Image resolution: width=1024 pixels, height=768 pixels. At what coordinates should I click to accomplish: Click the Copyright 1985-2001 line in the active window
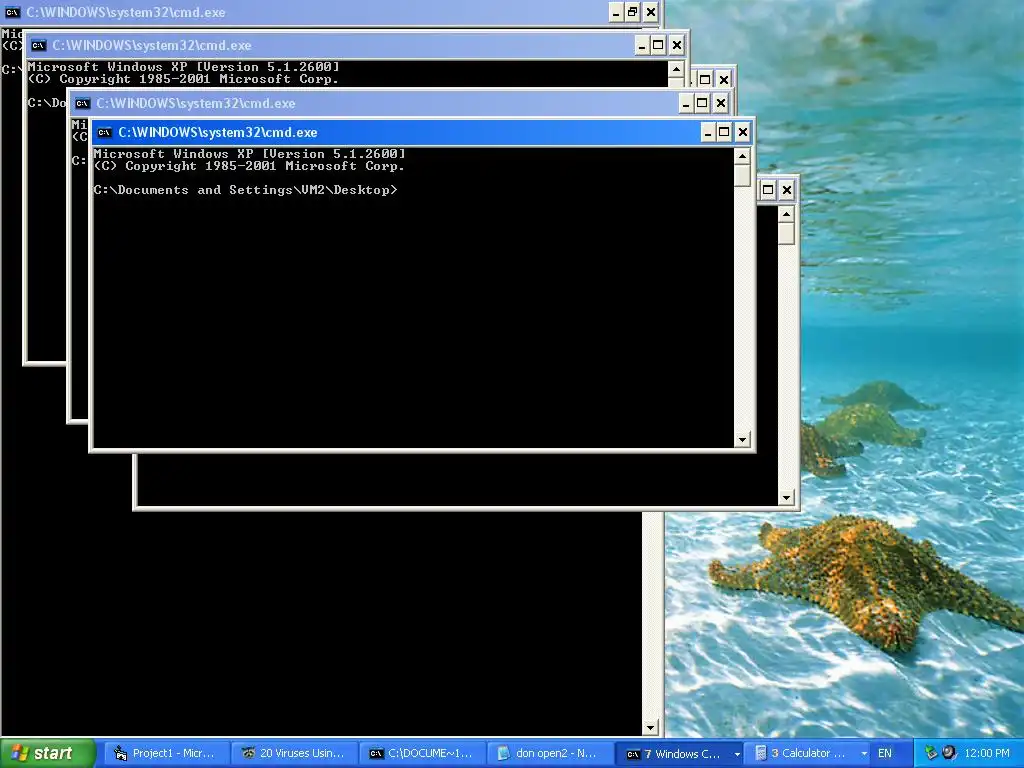tap(249, 166)
